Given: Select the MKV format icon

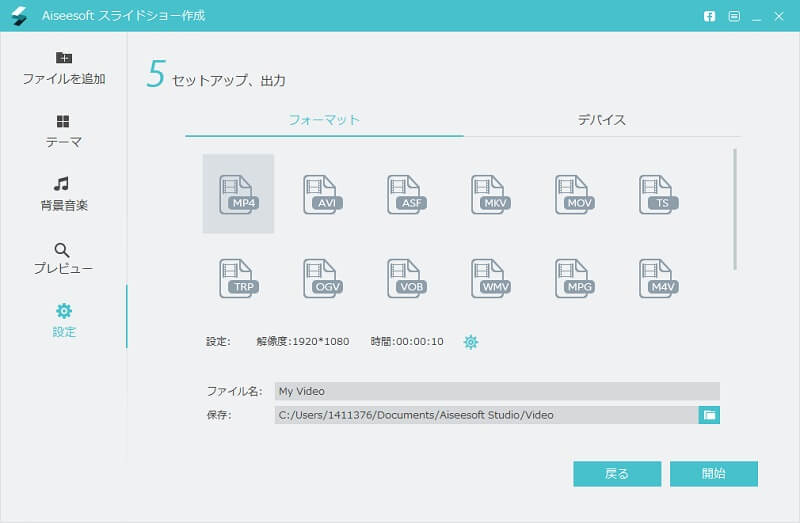Looking at the screenshot, I should coord(491,194).
